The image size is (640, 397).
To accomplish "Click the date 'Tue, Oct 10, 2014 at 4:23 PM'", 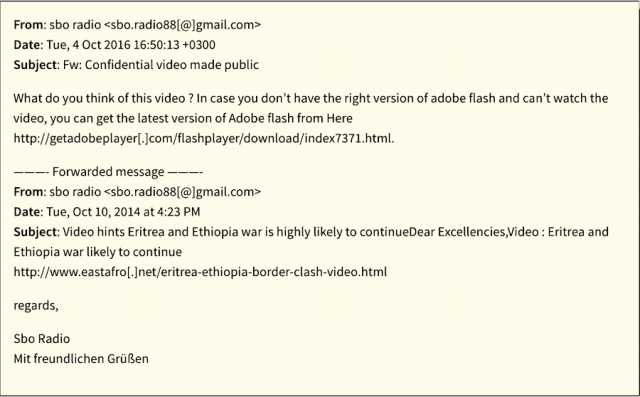I will (123, 212).
